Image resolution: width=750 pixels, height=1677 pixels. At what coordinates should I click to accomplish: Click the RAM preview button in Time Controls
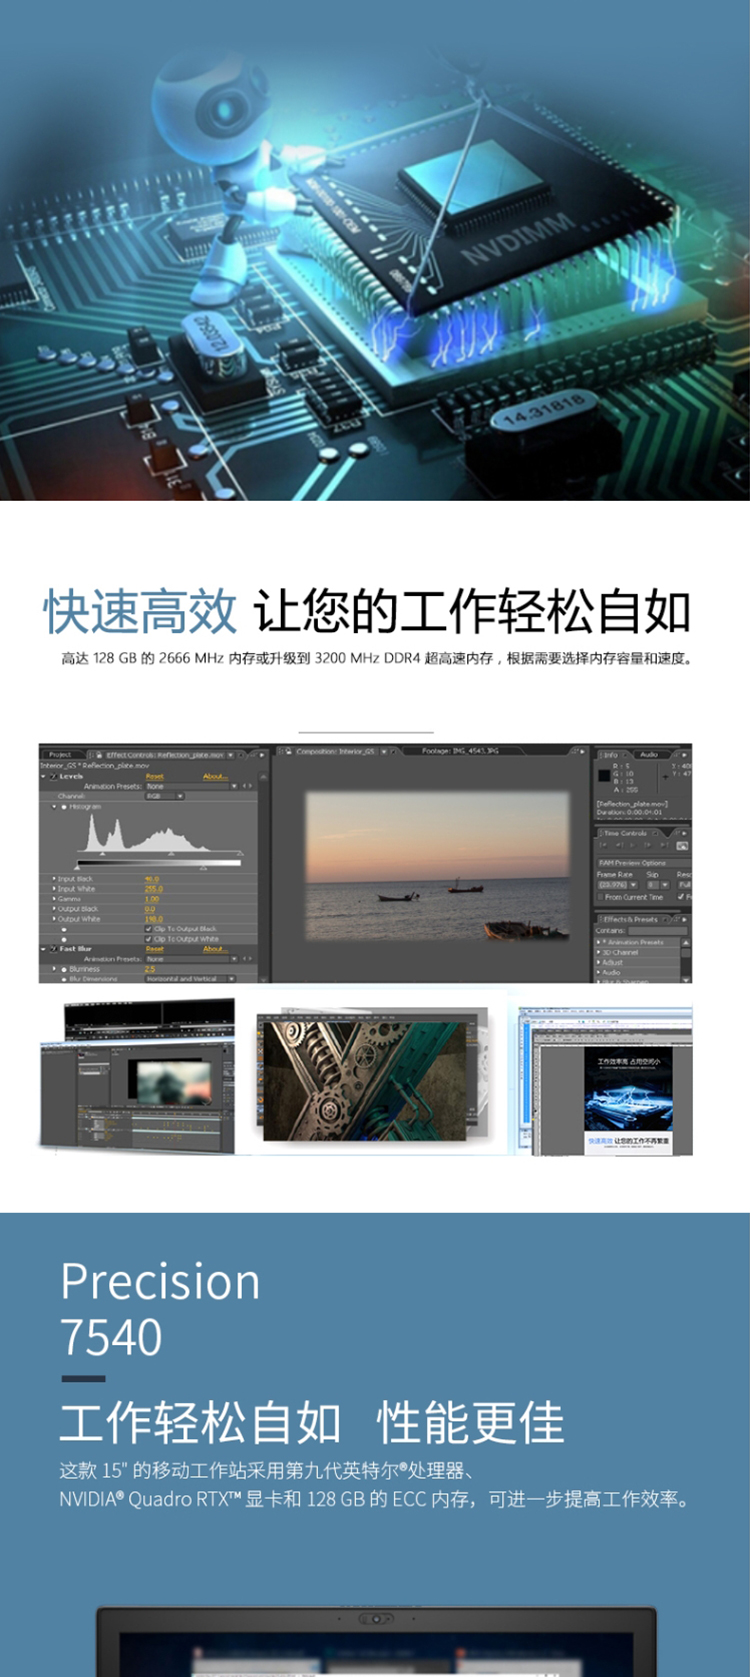click(x=682, y=845)
